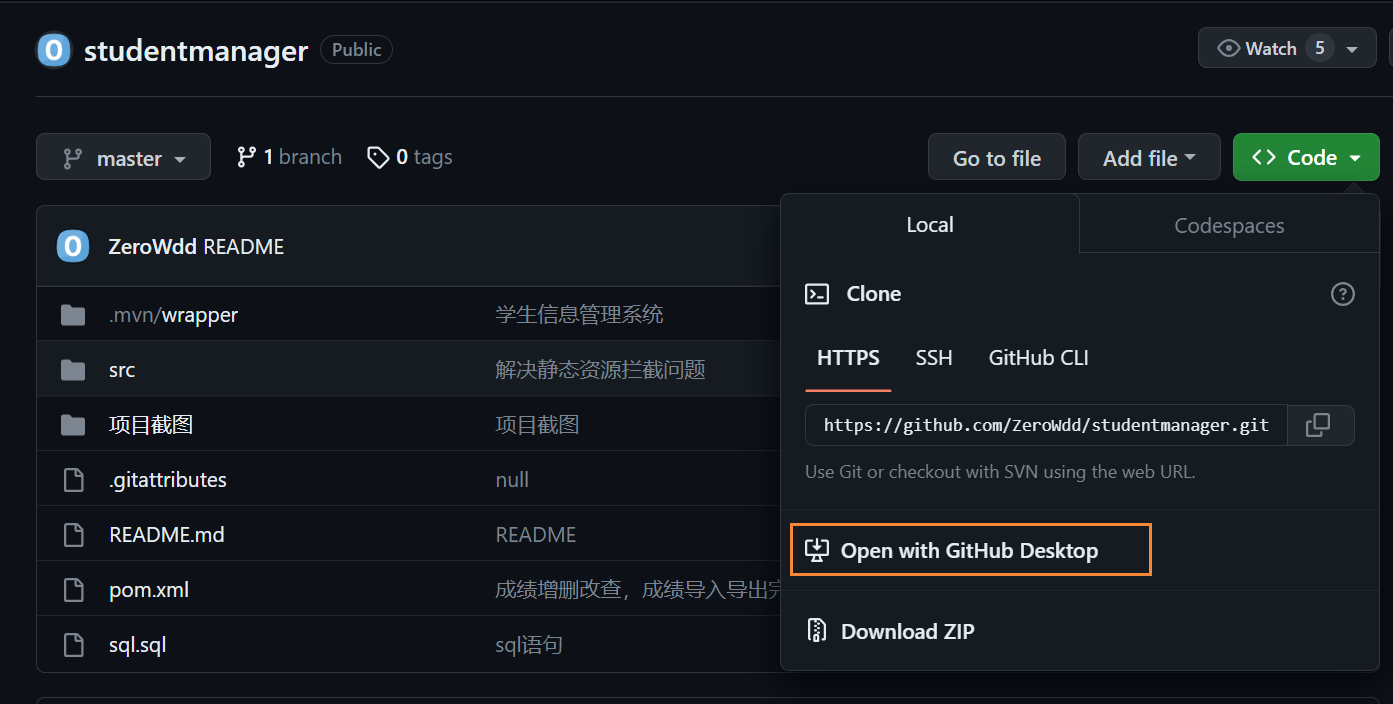Click the file icon beside README.md

74,535
